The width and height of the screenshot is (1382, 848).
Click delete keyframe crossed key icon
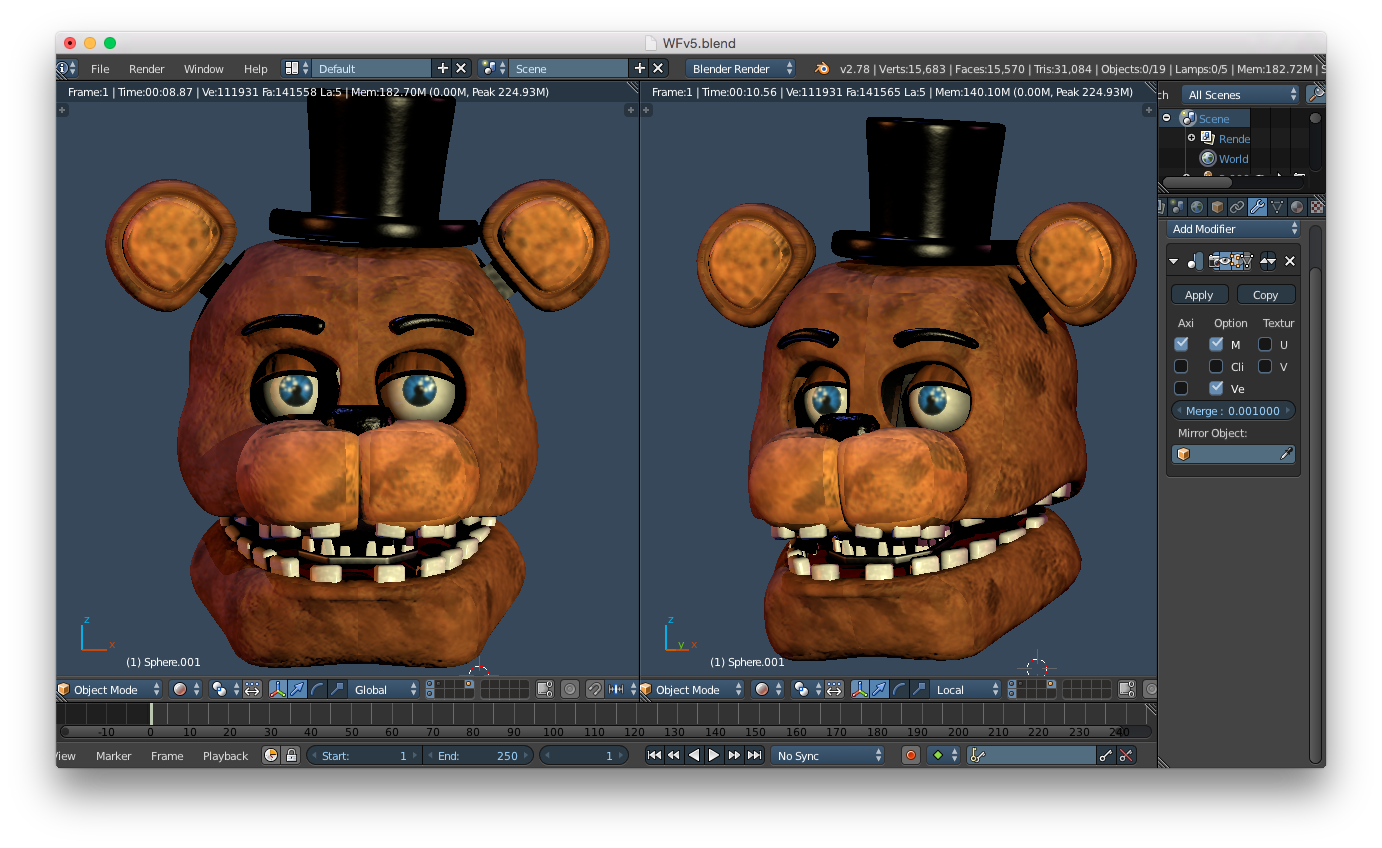point(1126,755)
